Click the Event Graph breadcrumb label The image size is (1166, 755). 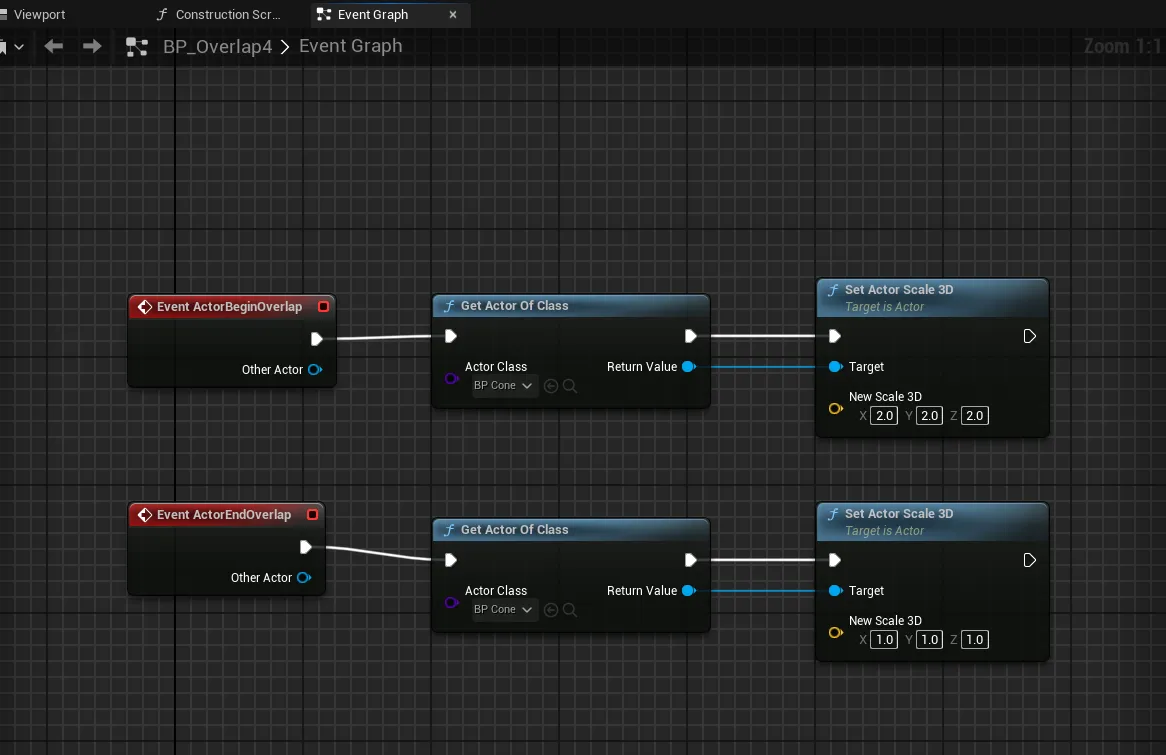350,45
